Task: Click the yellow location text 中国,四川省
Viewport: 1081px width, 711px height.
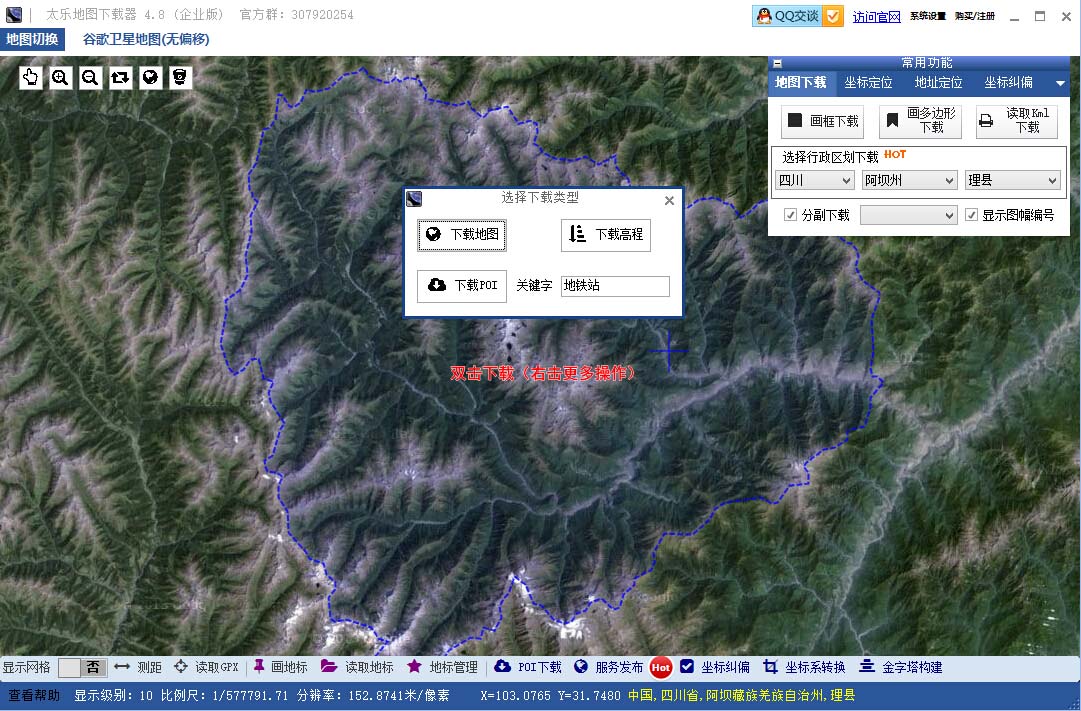Action: point(742,695)
